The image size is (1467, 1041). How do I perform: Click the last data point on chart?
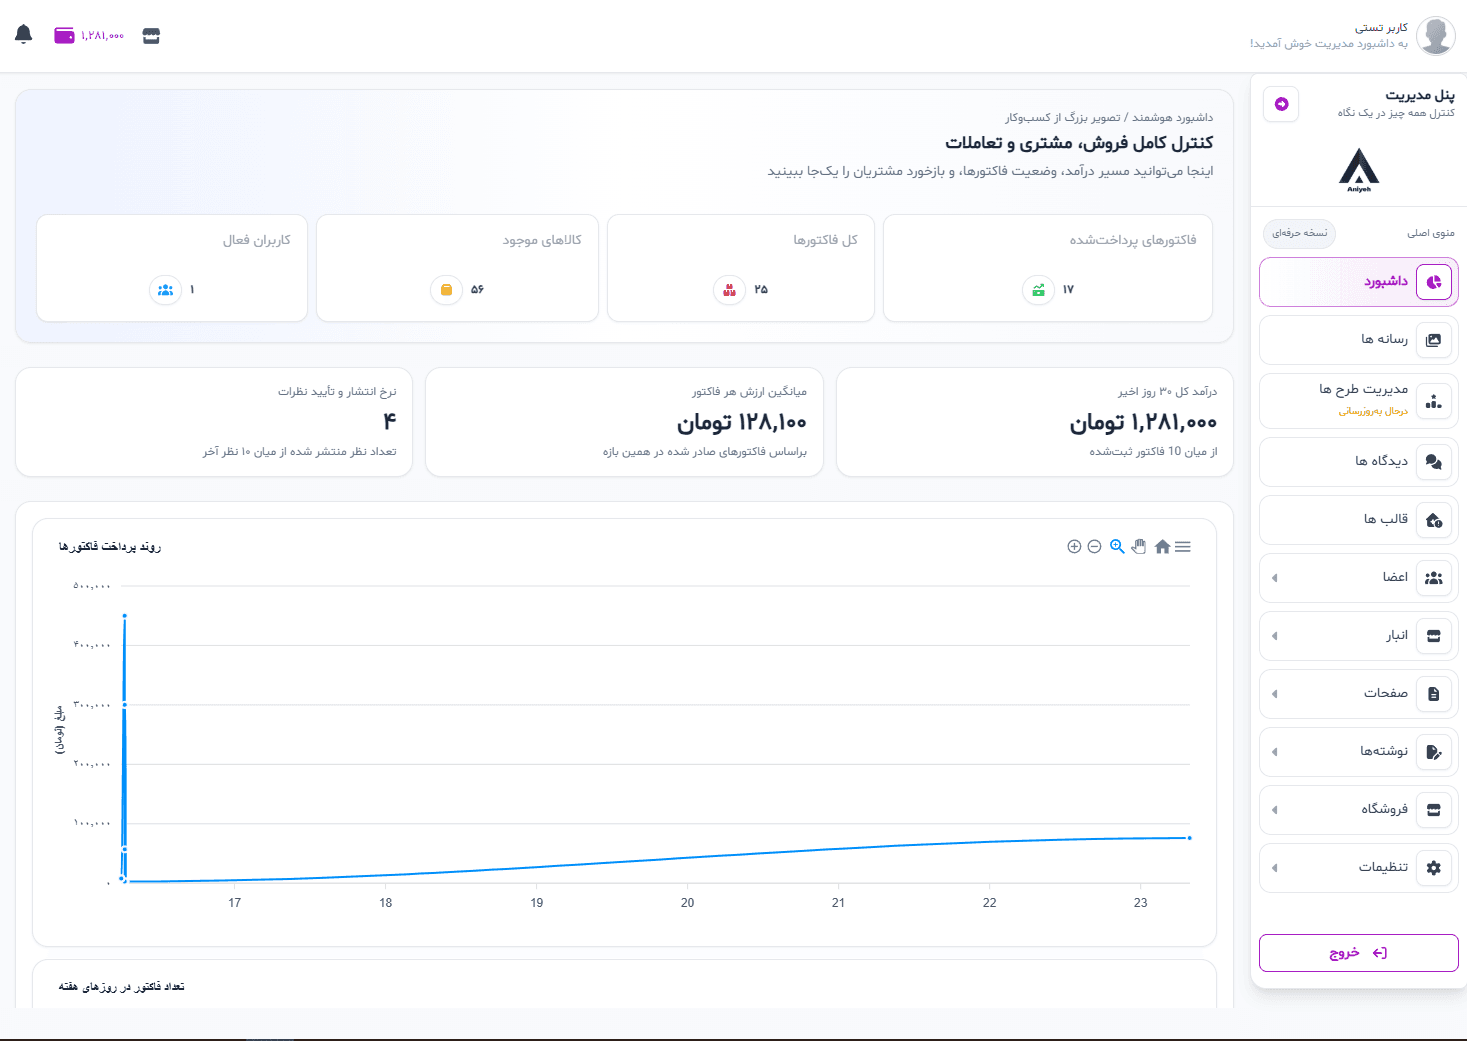coord(1189,838)
